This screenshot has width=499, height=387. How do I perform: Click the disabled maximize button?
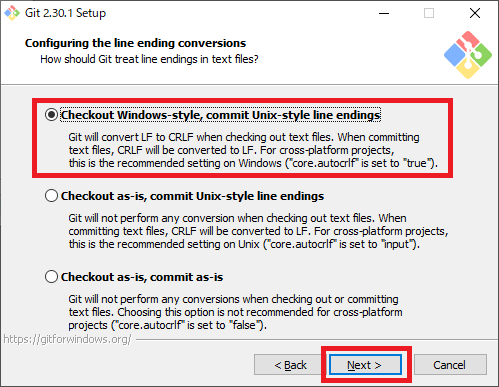point(429,13)
